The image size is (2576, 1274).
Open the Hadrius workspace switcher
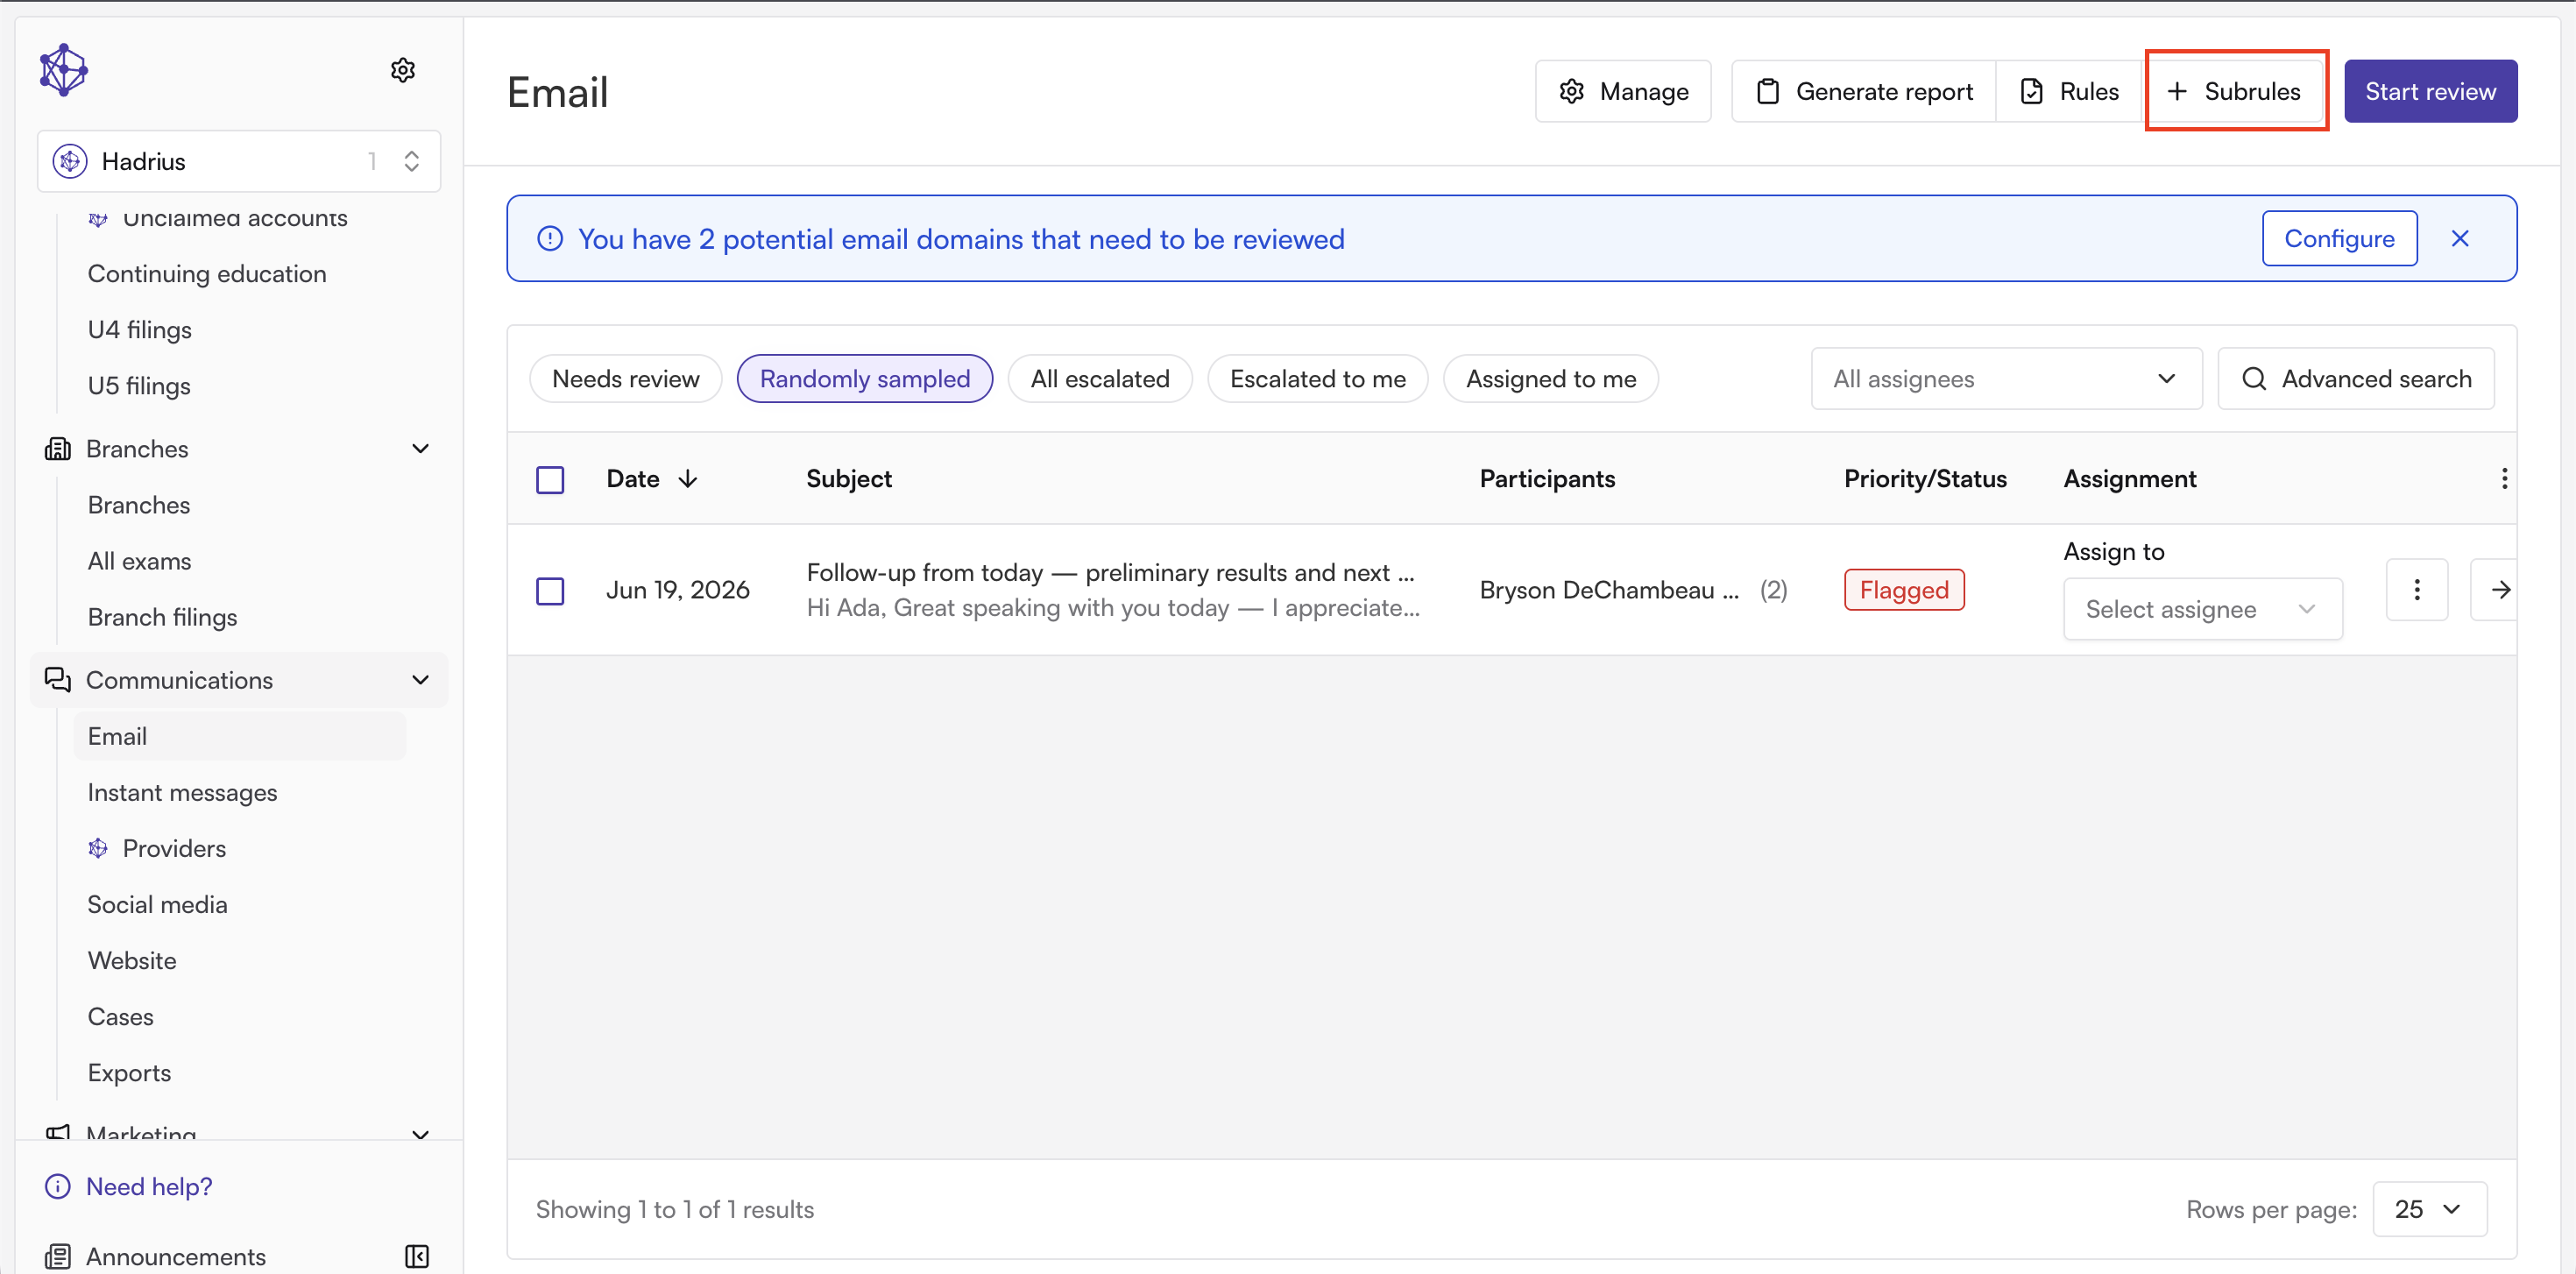point(239,161)
